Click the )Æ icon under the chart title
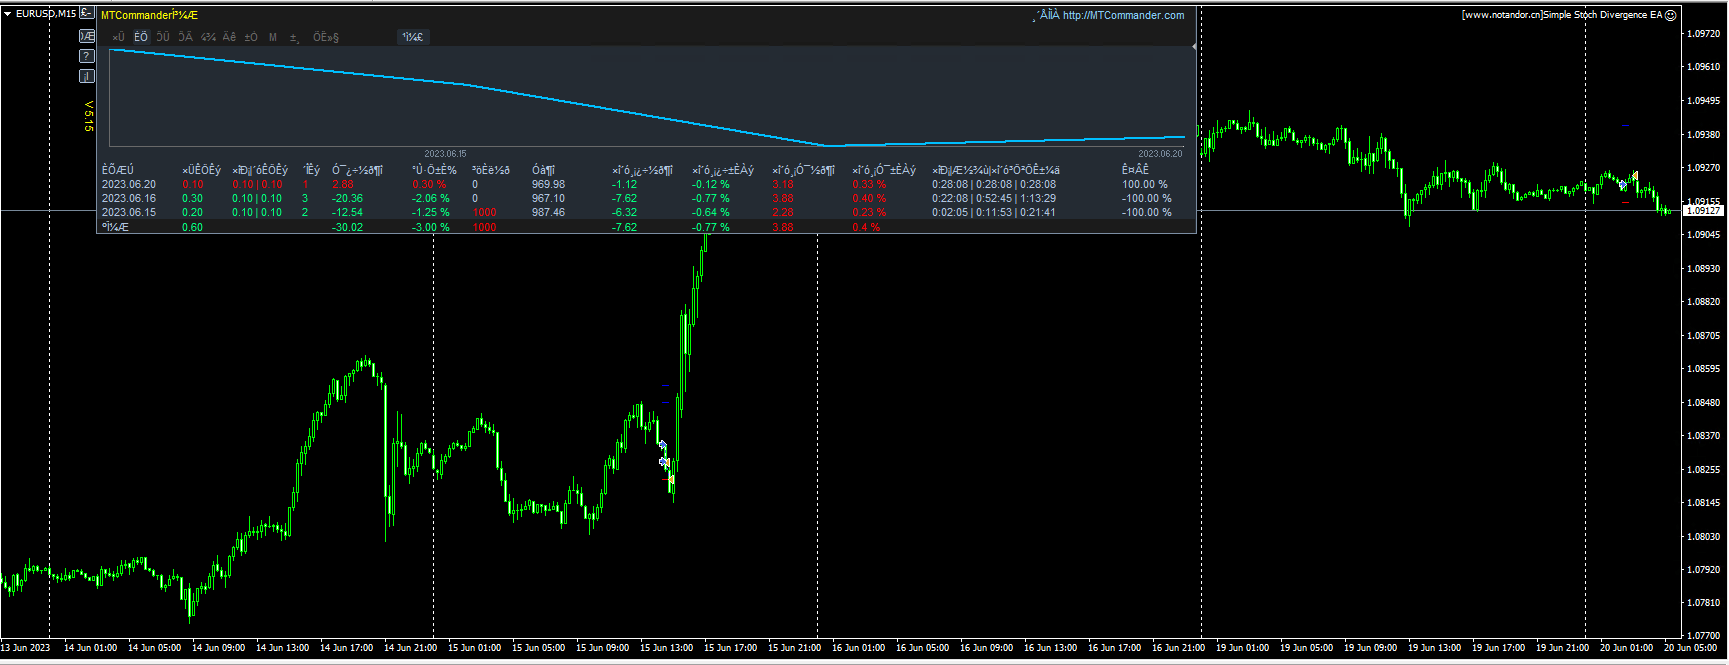The image size is (1729, 665). click(87, 37)
